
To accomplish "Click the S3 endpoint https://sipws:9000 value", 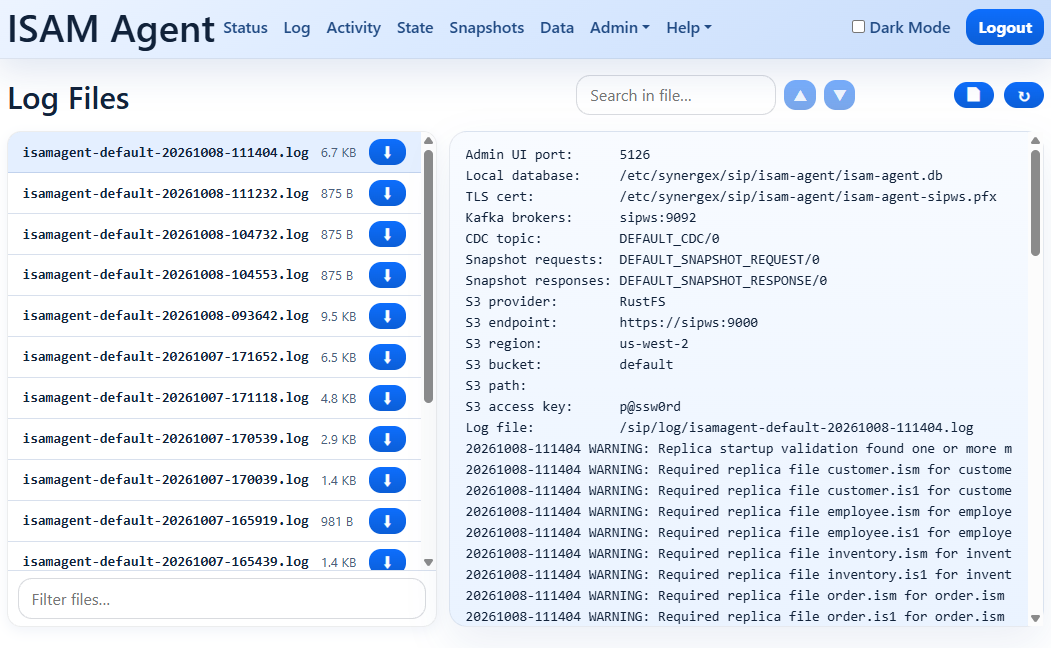I will point(688,322).
